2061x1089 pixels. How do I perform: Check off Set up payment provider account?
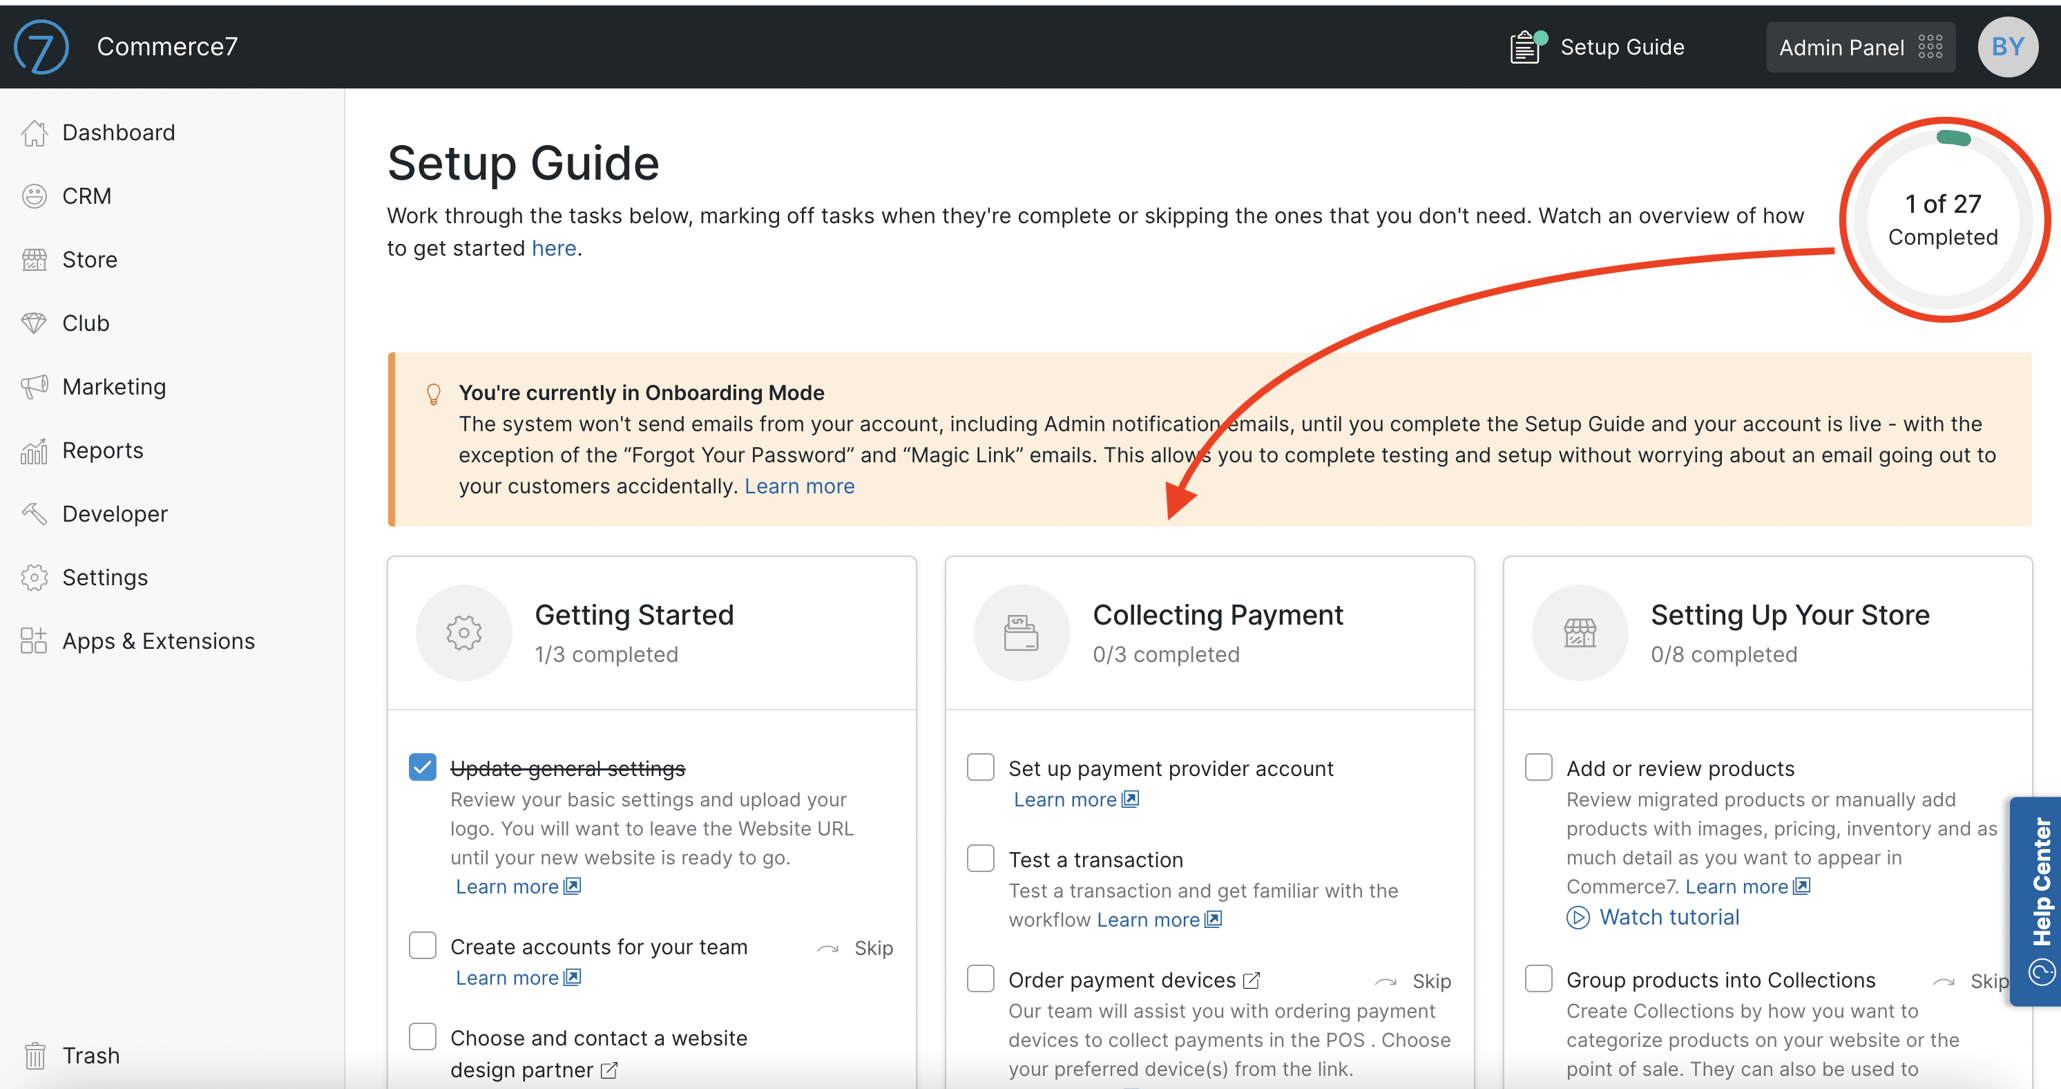coord(980,766)
